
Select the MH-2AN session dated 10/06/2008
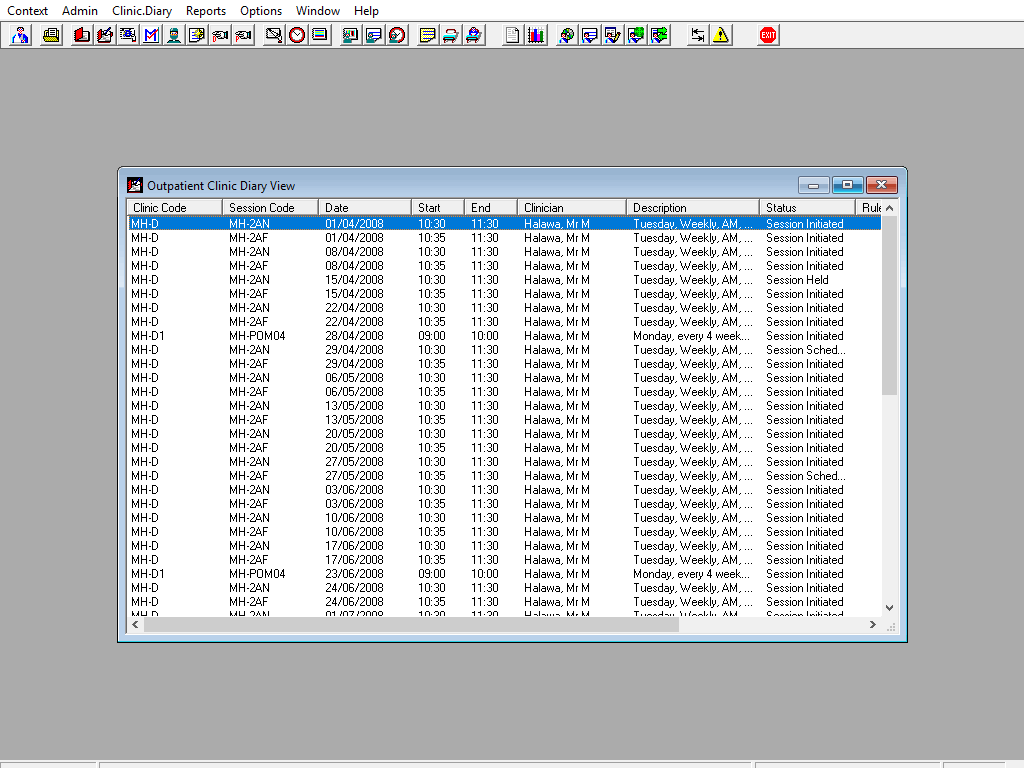click(x=504, y=518)
